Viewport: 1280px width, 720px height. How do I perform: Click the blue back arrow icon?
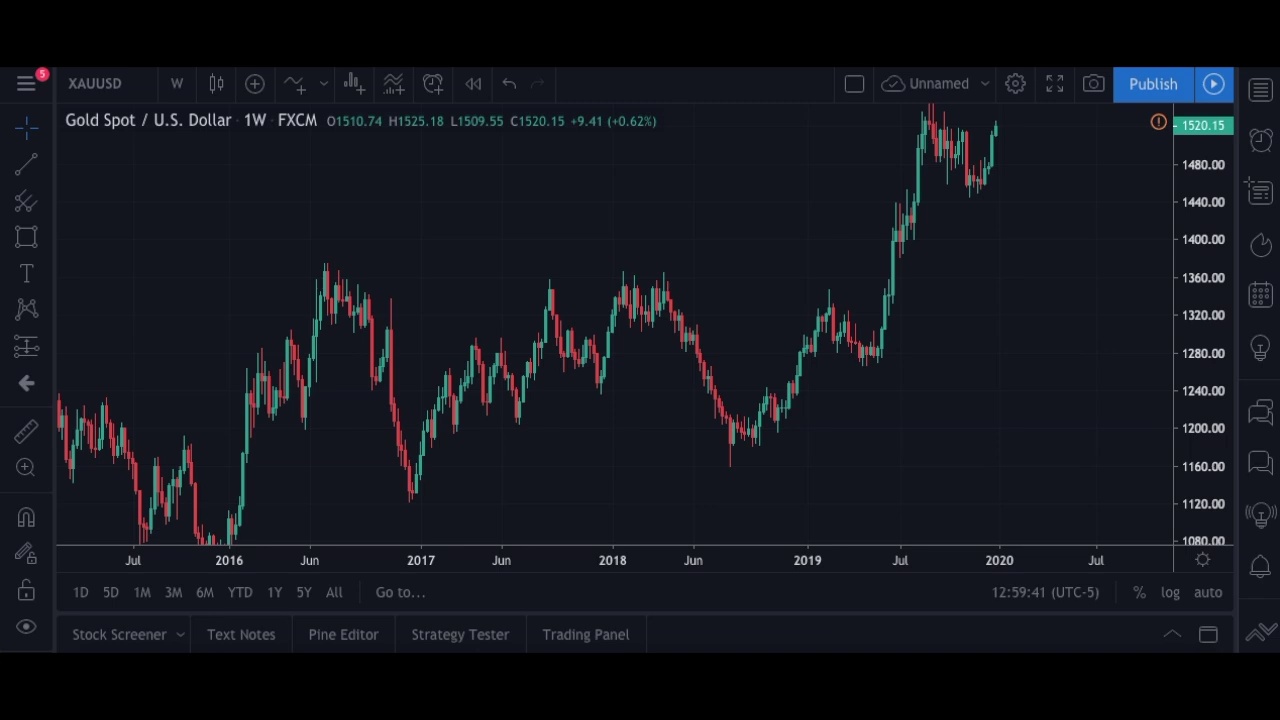pyautogui.click(x=26, y=383)
